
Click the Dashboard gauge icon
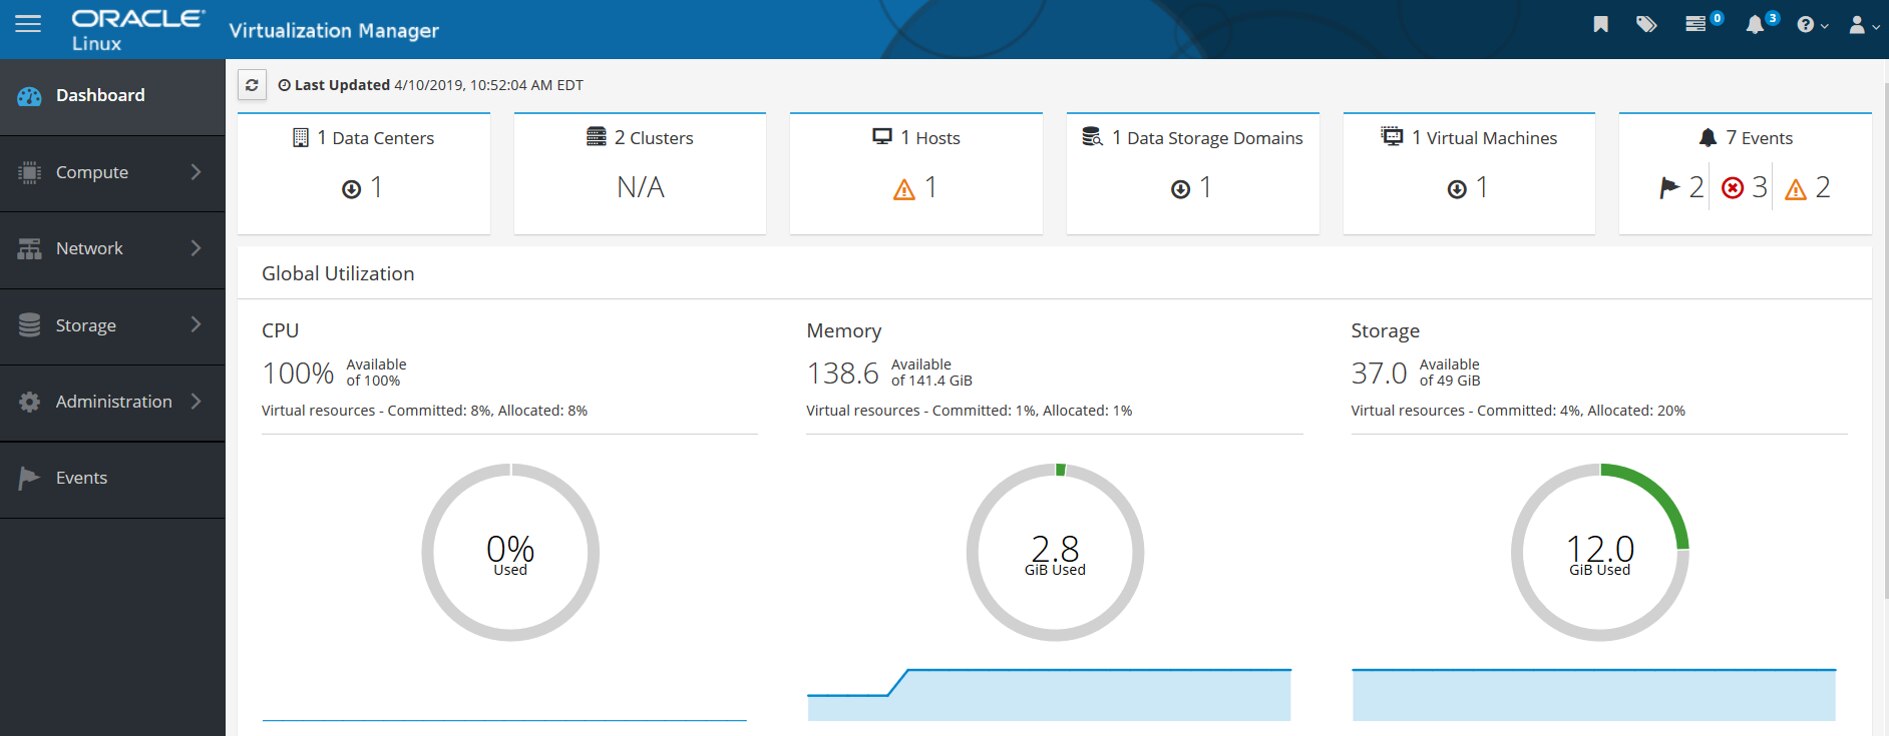(30, 96)
